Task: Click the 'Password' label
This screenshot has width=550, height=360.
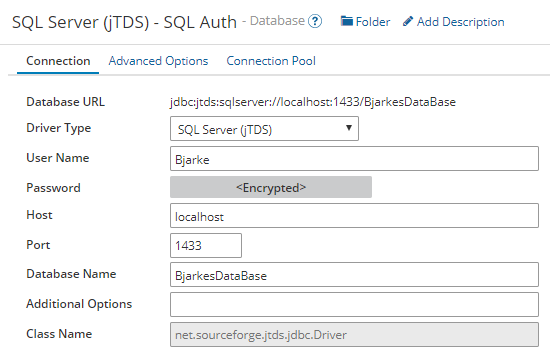Action: click(x=53, y=188)
